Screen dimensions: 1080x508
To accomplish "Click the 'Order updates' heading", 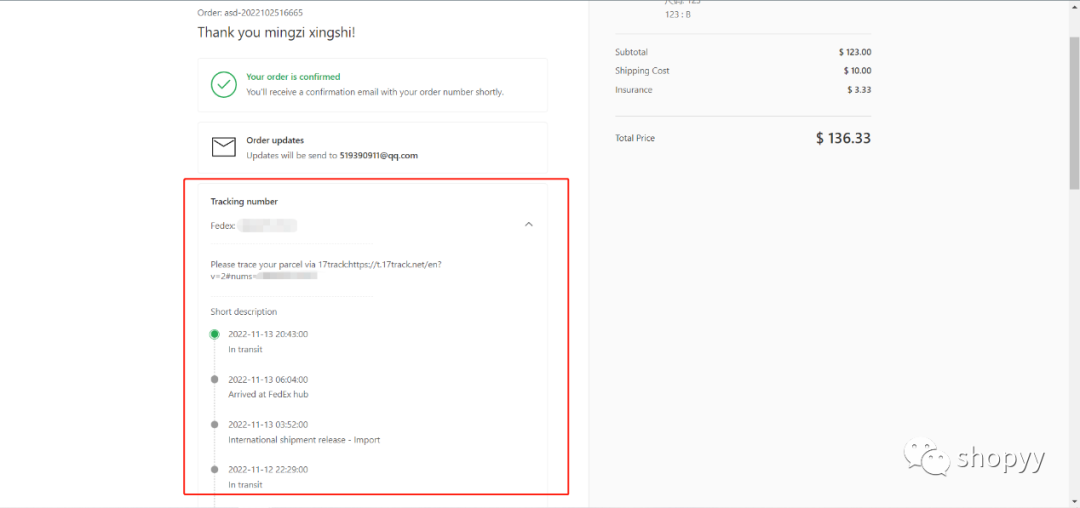I will [x=276, y=140].
